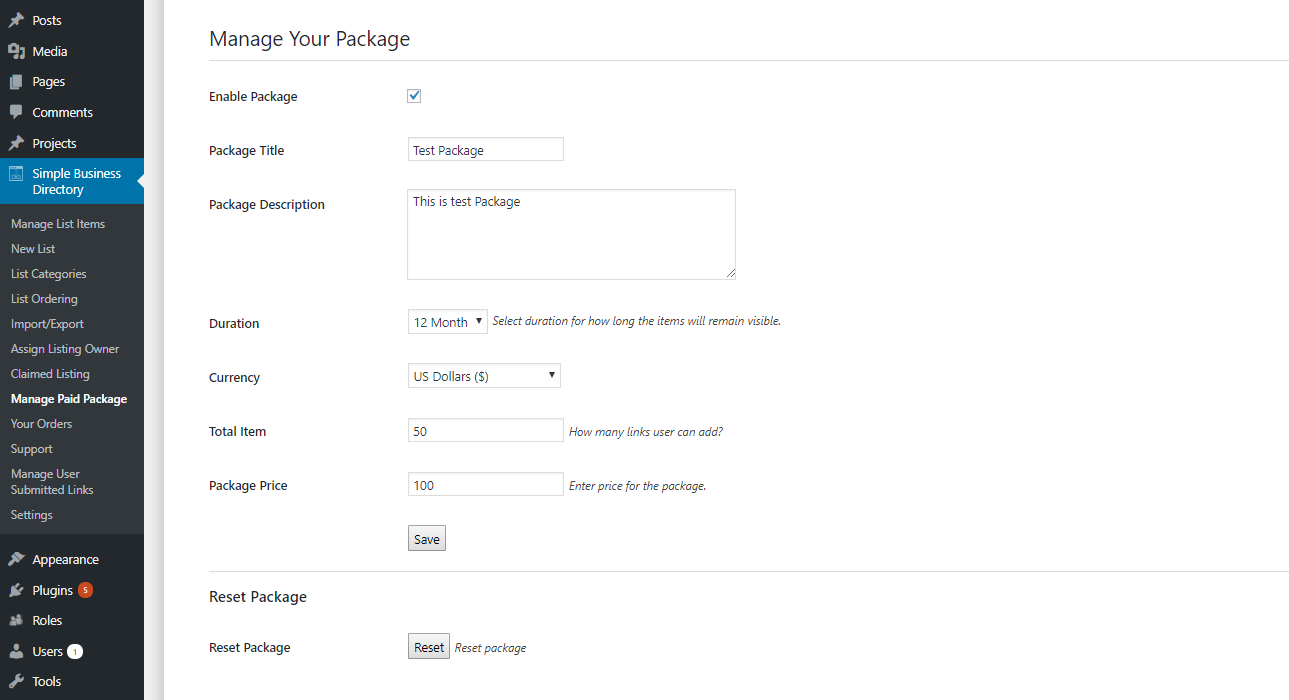Open the Currency dropdown
The image size is (1289, 700).
(484, 376)
